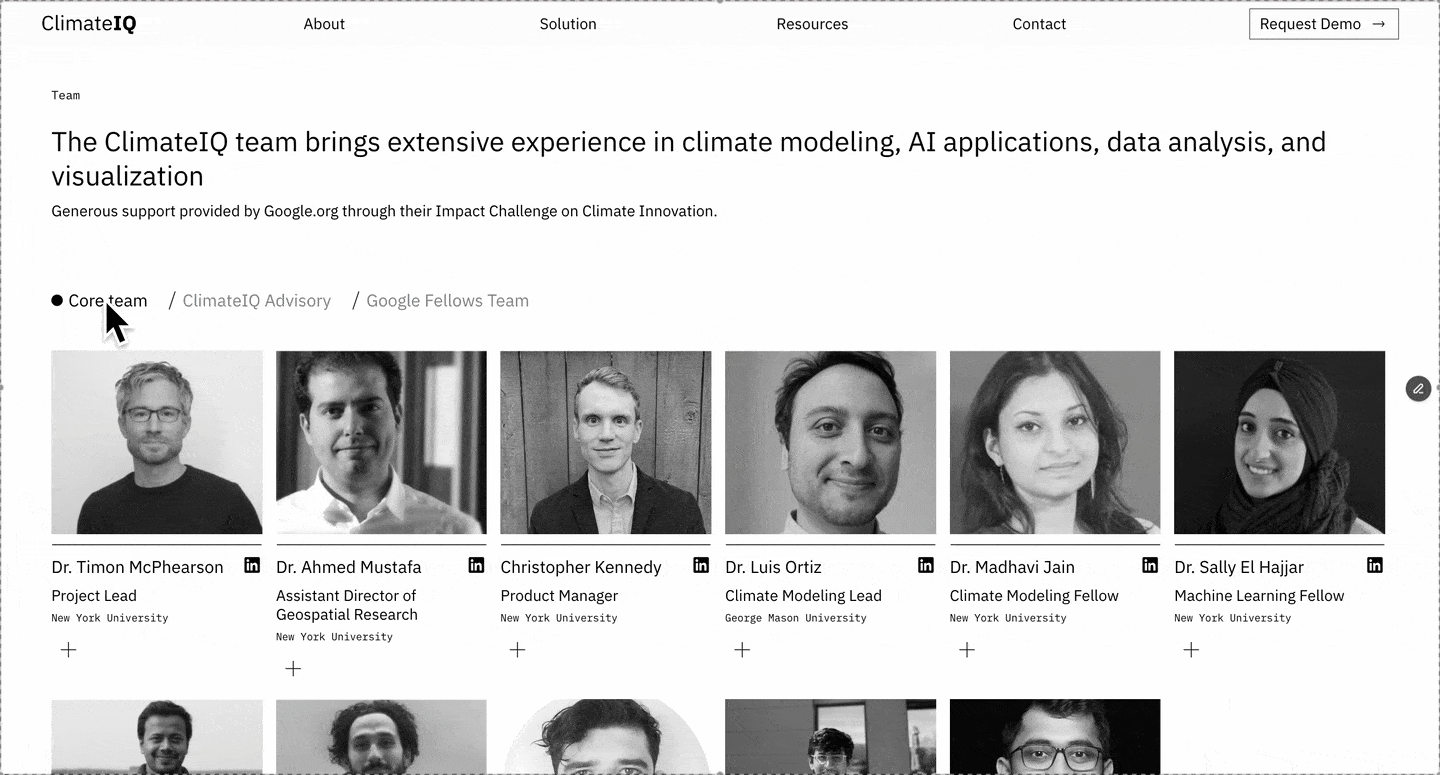Expand Dr. Ahmed Mustafa's bio with plus
This screenshot has height=775, width=1440.
293,669
